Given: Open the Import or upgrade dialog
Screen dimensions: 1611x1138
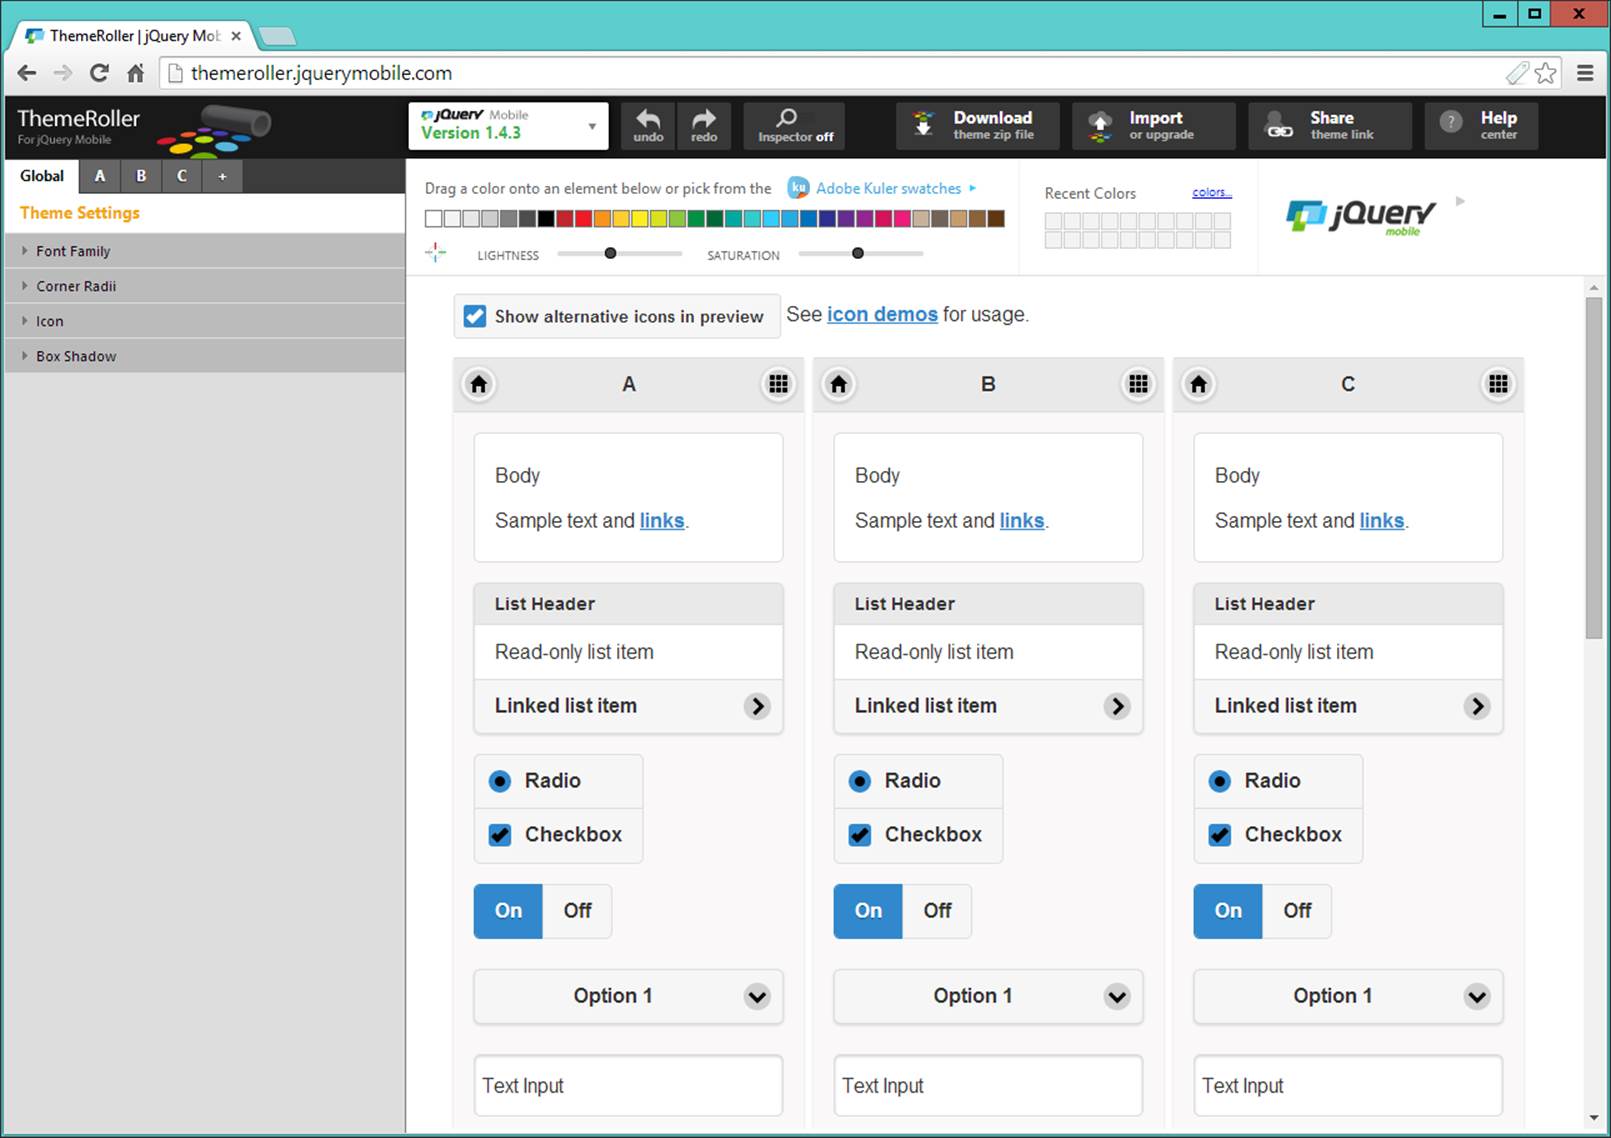Looking at the screenshot, I should [x=1154, y=126].
